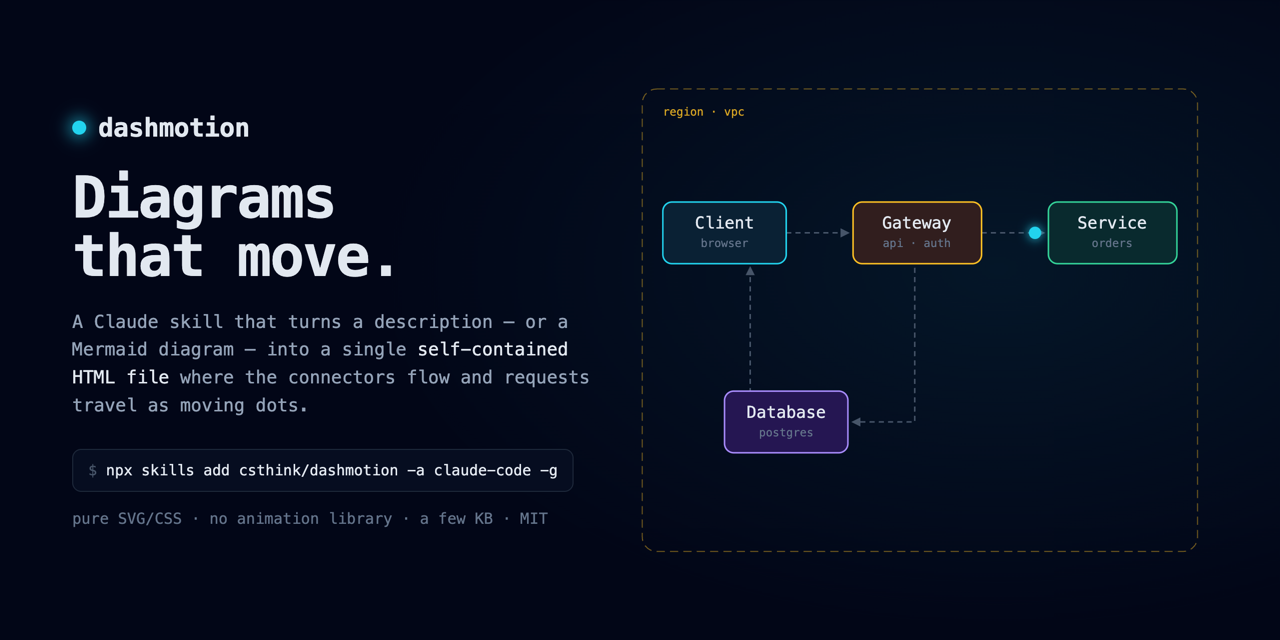Screen dimensions: 1280x640
Task: Select the Gateway api auth node
Action: (917, 233)
